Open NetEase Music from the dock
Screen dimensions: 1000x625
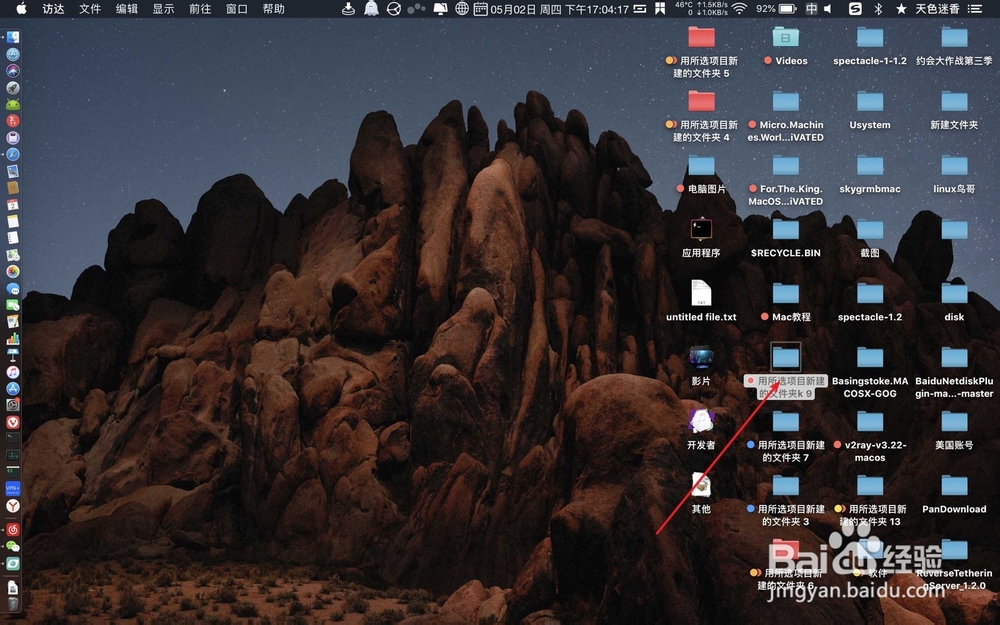pyautogui.click(x=13, y=530)
